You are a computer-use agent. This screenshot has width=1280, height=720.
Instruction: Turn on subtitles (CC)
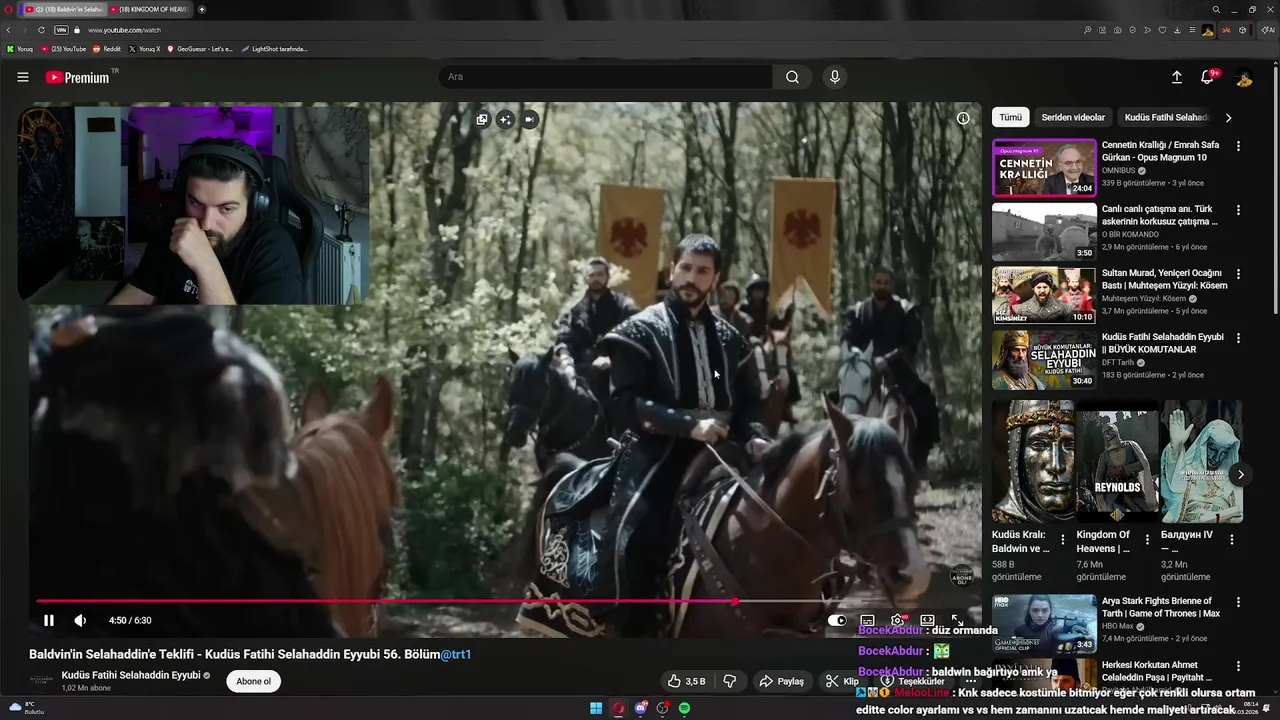(867, 620)
